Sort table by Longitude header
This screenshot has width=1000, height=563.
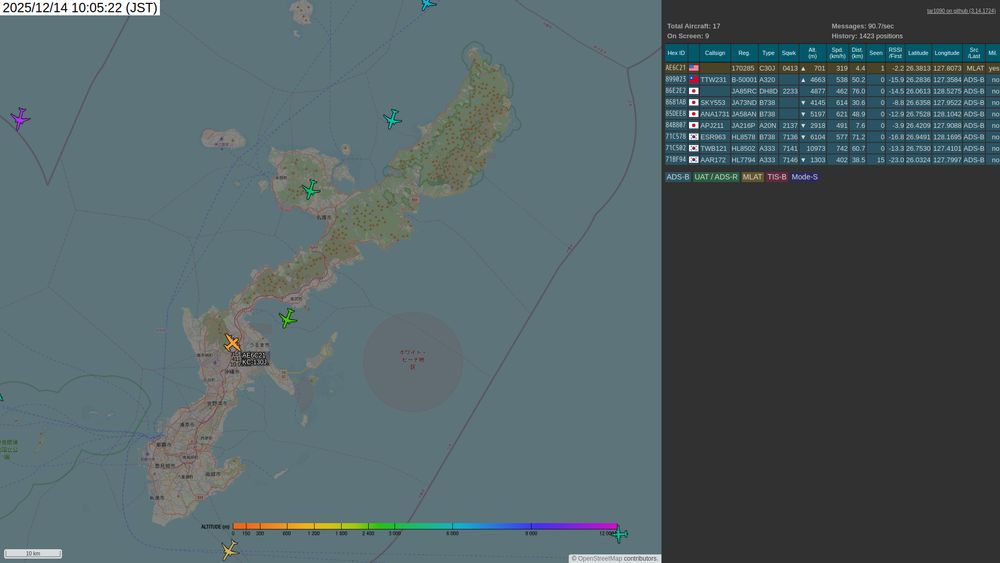point(946,53)
